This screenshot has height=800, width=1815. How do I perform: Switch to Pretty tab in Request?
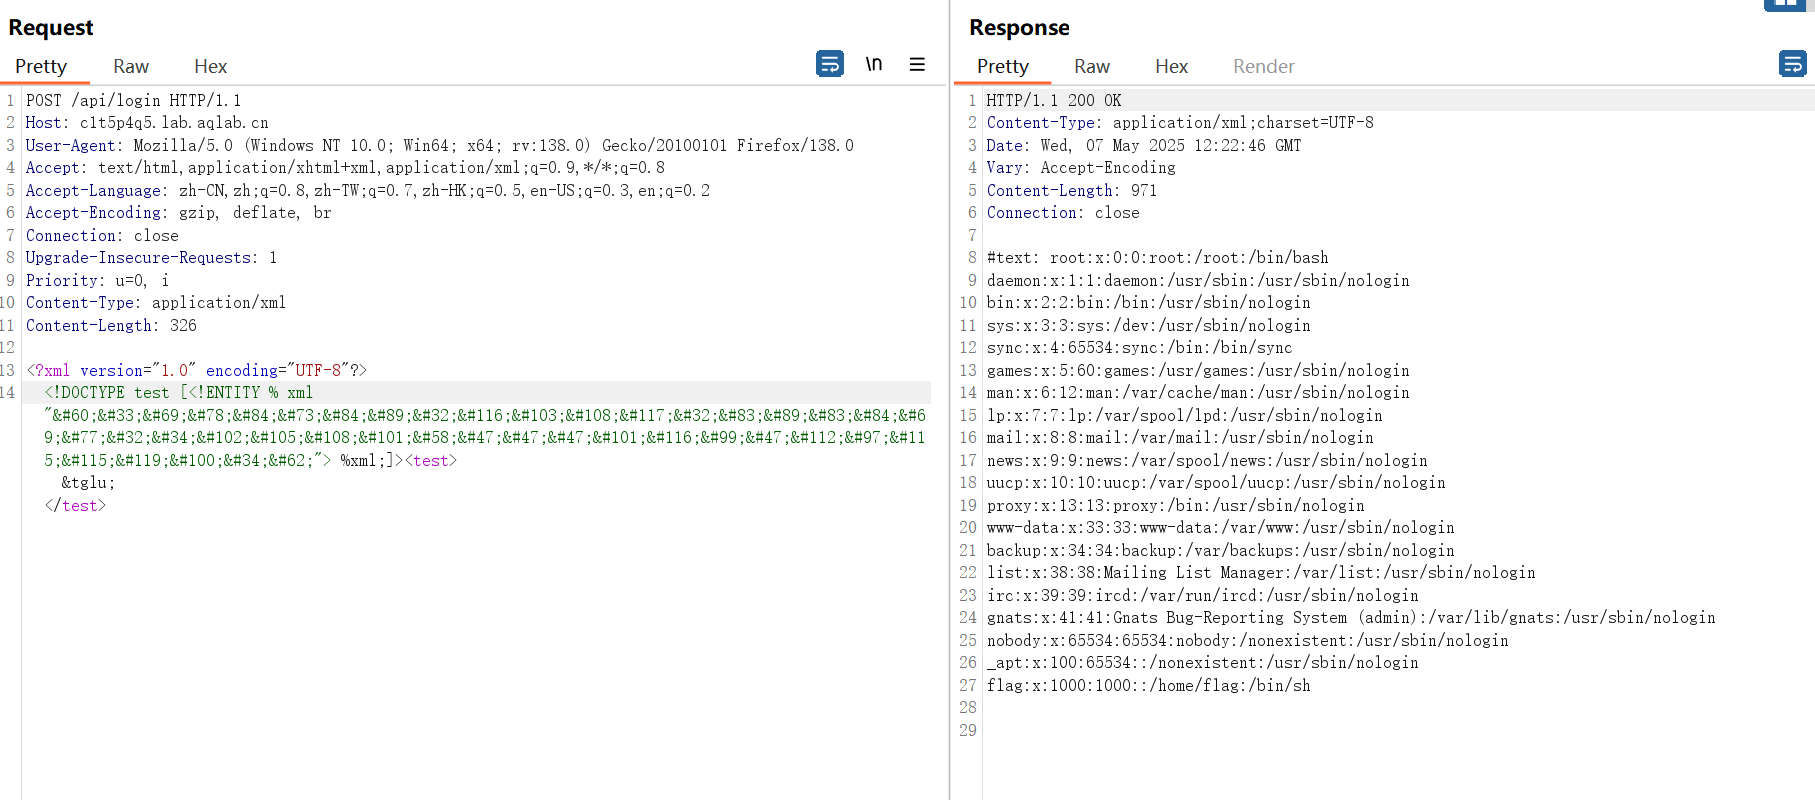(41, 66)
